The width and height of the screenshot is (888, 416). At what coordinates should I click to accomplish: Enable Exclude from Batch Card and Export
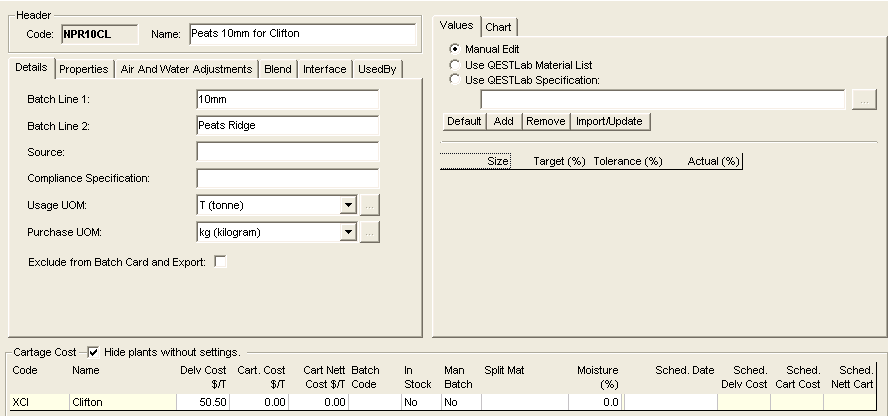click(220, 262)
